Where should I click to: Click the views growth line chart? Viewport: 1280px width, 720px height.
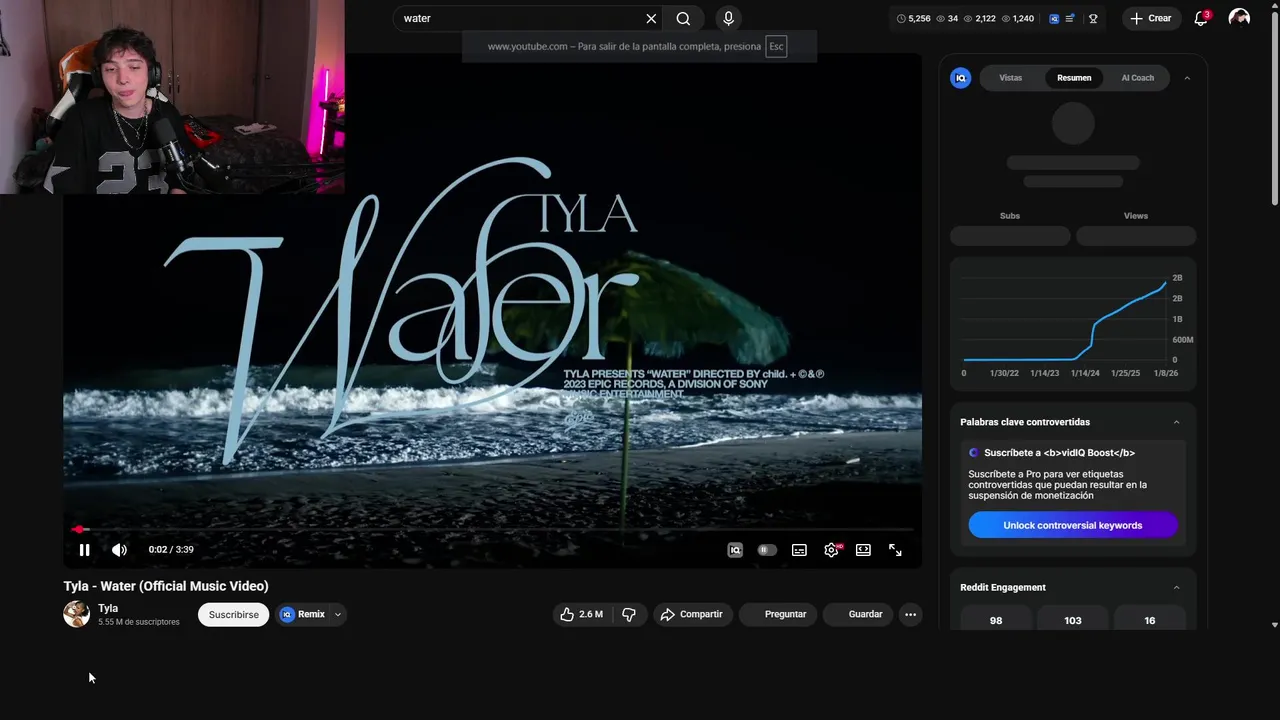pyautogui.click(x=1065, y=320)
